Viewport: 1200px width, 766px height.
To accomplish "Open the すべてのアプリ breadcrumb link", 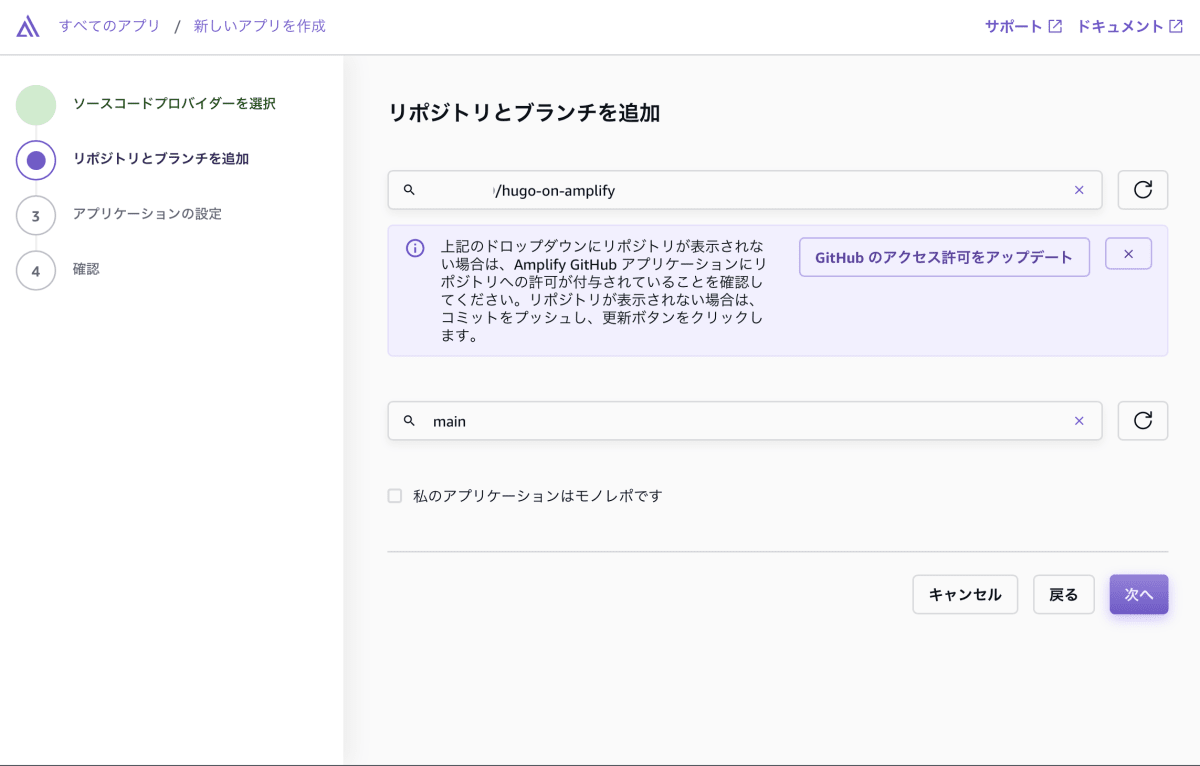I will pyautogui.click(x=106, y=26).
